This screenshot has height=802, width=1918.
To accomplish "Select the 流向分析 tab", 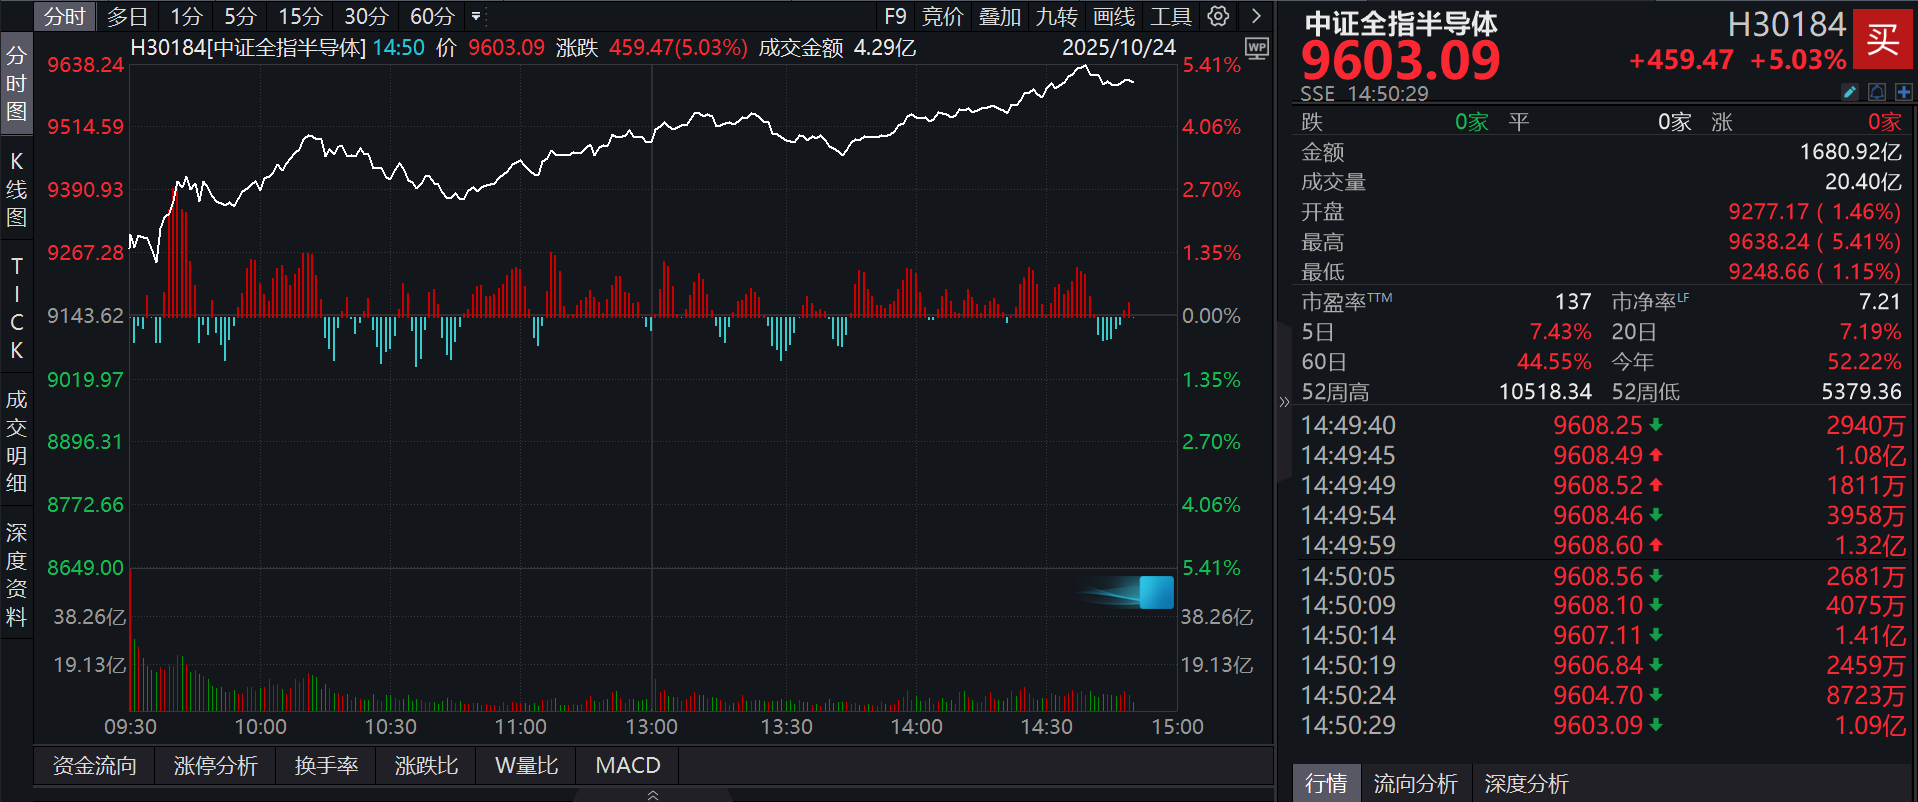I will click(1415, 783).
